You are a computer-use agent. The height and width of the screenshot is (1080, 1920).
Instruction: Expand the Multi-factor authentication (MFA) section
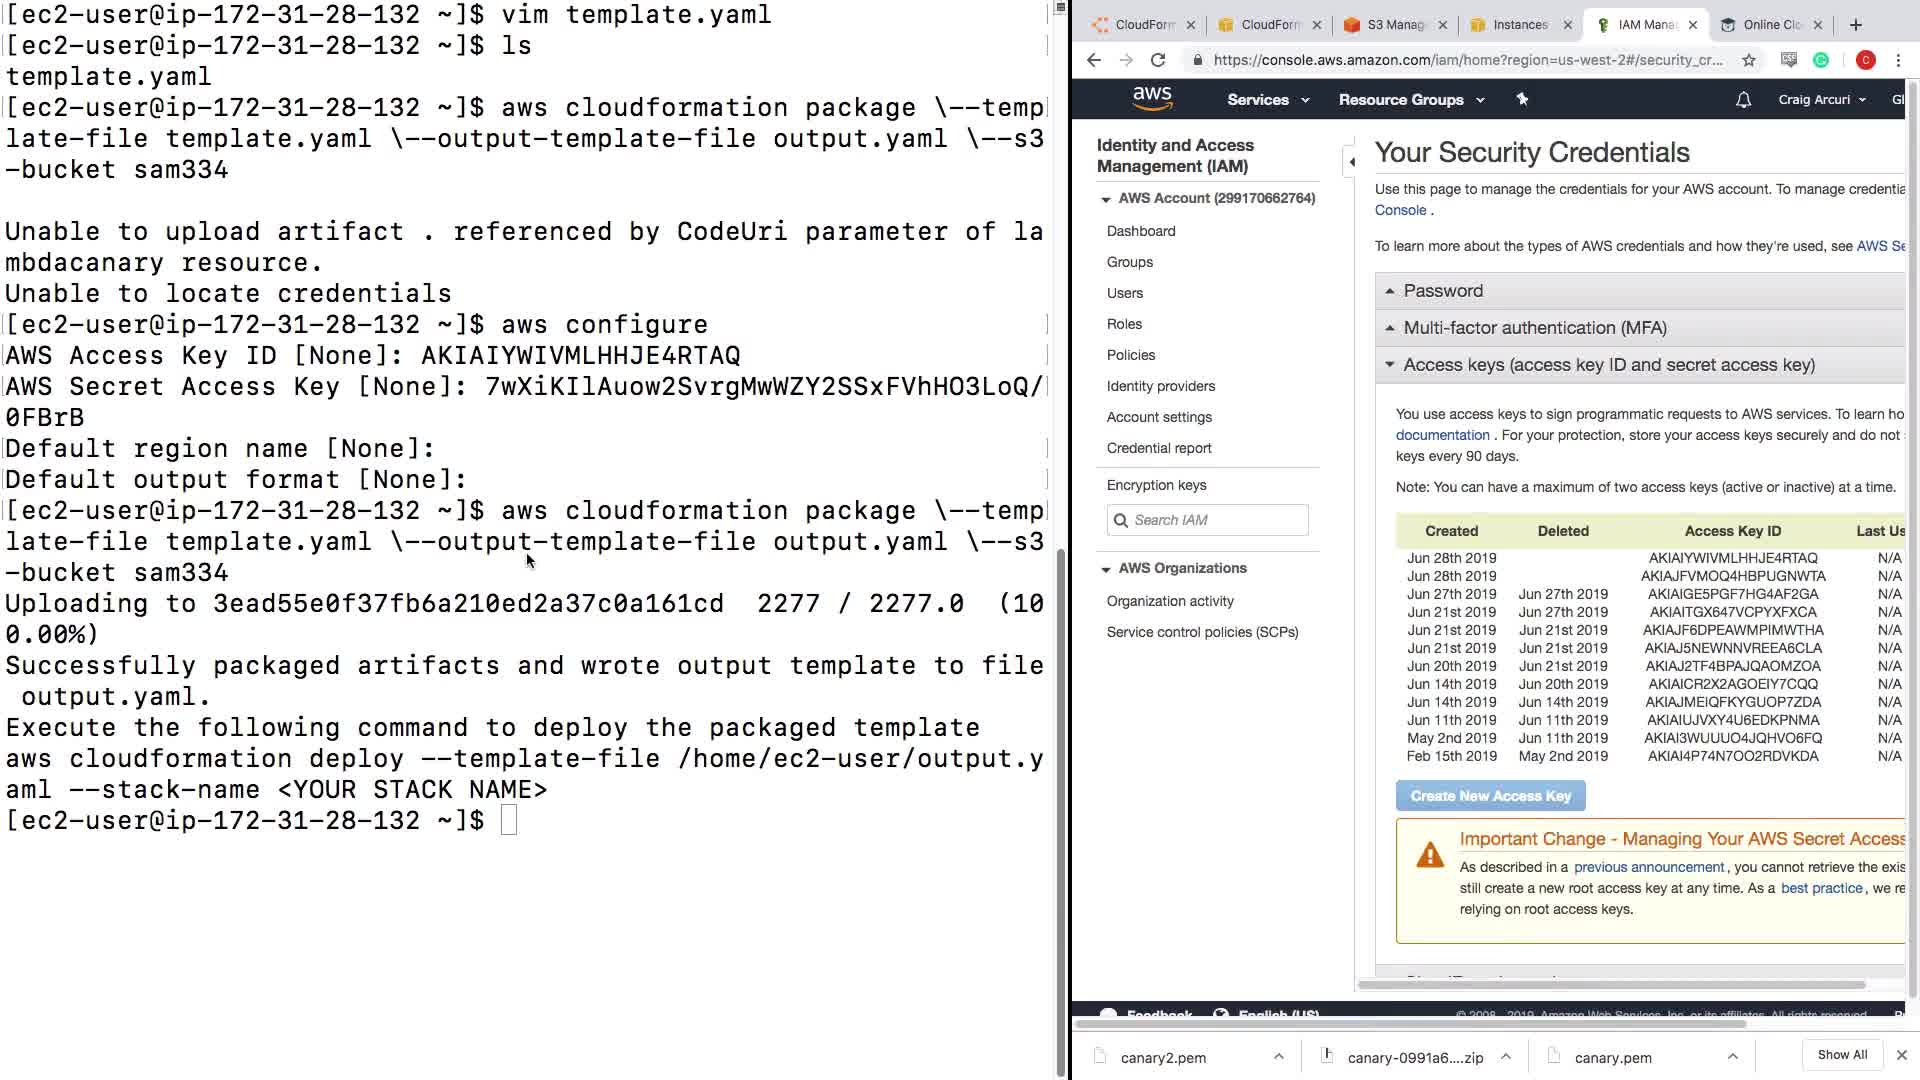click(x=1534, y=328)
